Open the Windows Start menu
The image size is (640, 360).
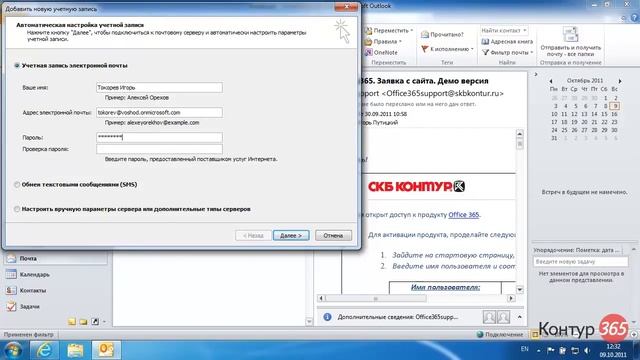13,350
